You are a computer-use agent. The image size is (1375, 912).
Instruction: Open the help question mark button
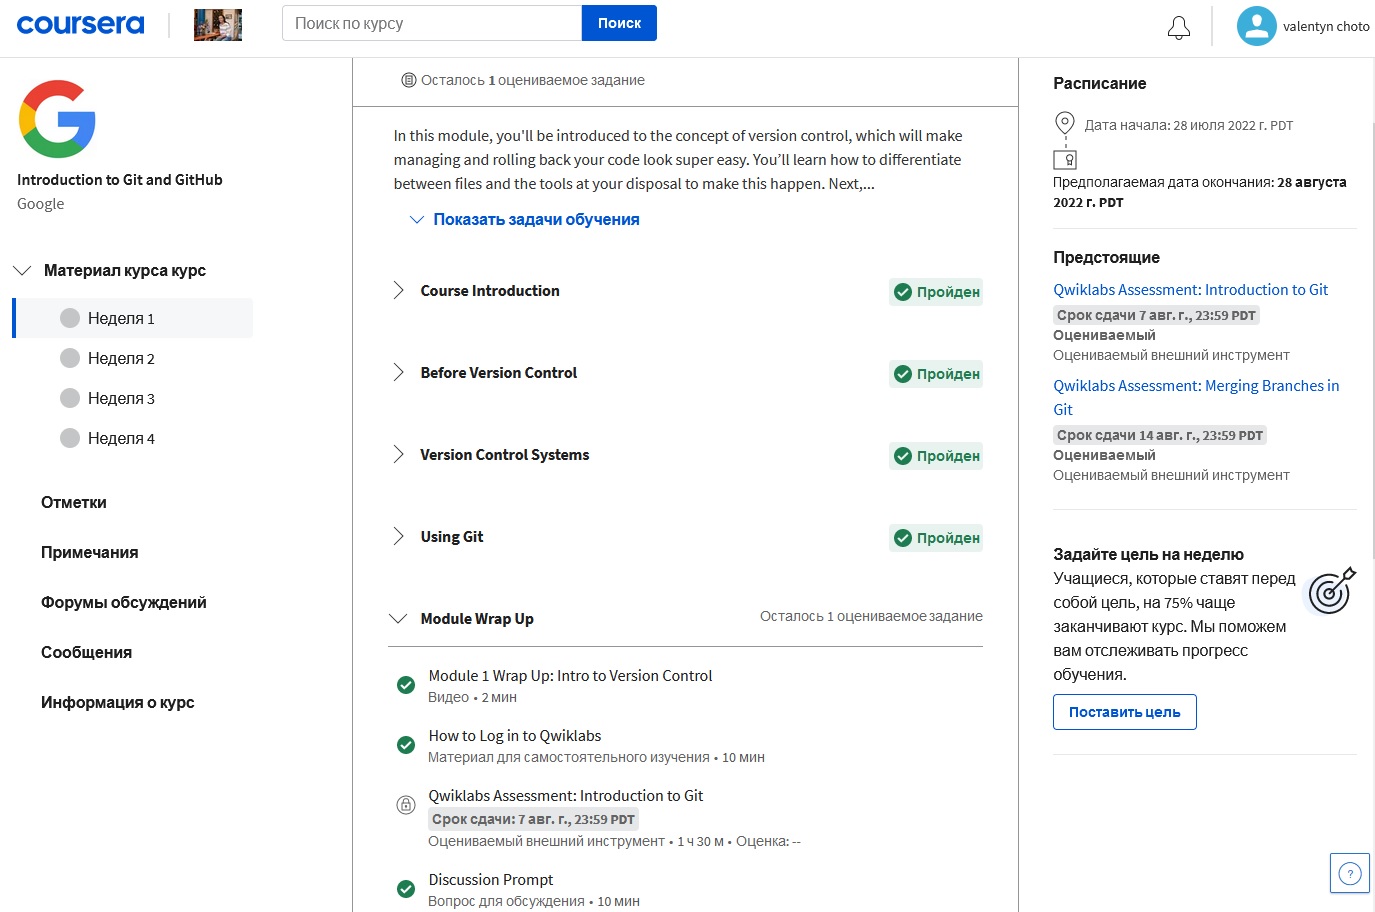1350,873
